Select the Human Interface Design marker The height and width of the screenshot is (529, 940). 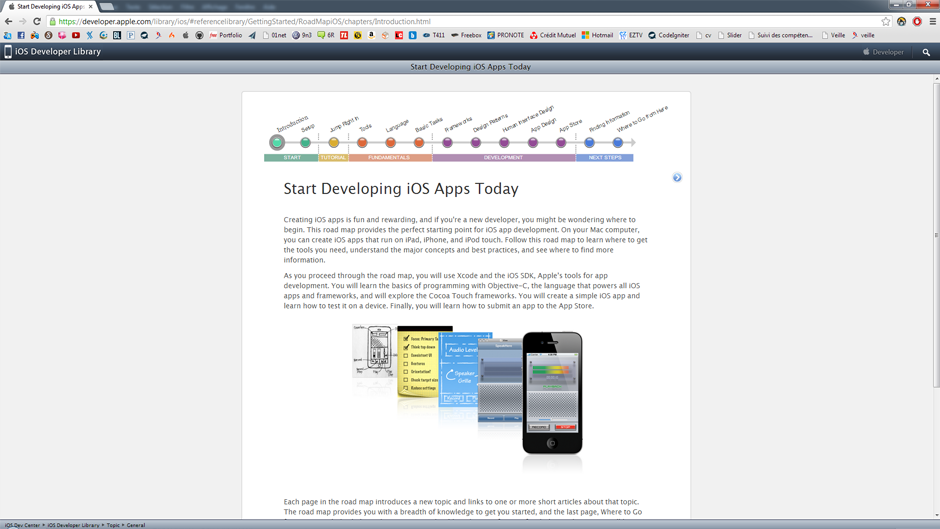(504, 143)
